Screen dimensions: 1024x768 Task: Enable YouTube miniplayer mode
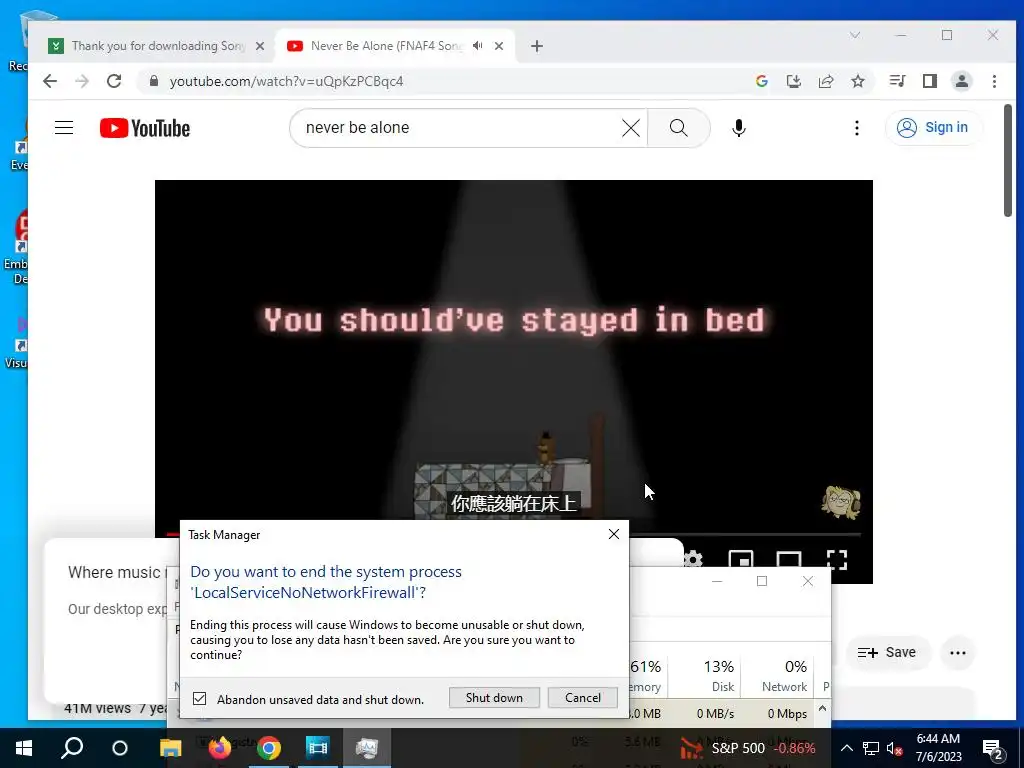coord(741,560)
